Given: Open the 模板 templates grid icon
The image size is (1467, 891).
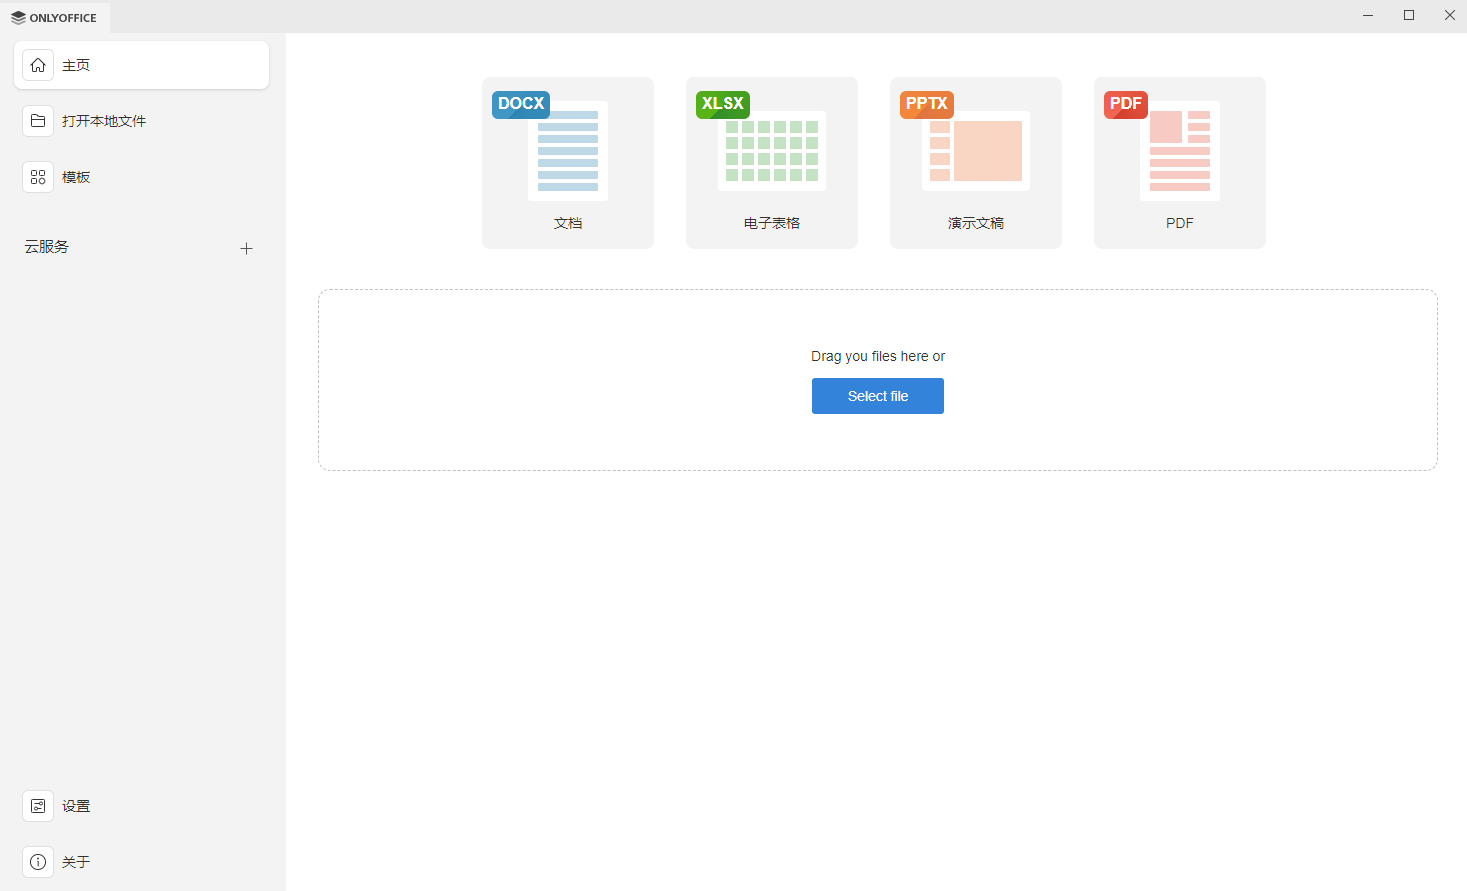Looking at the screenshot, I should click(38, 177).
